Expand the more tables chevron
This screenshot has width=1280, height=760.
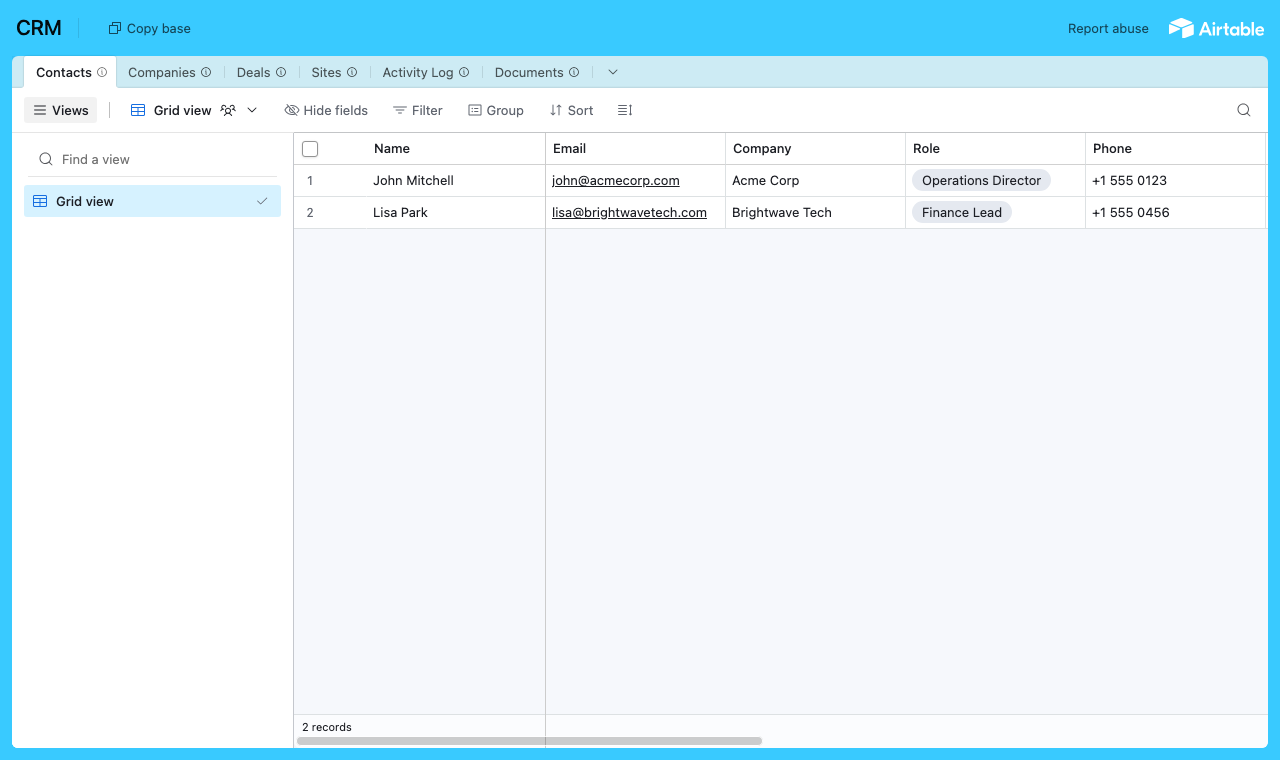click(x=613, y=72)
